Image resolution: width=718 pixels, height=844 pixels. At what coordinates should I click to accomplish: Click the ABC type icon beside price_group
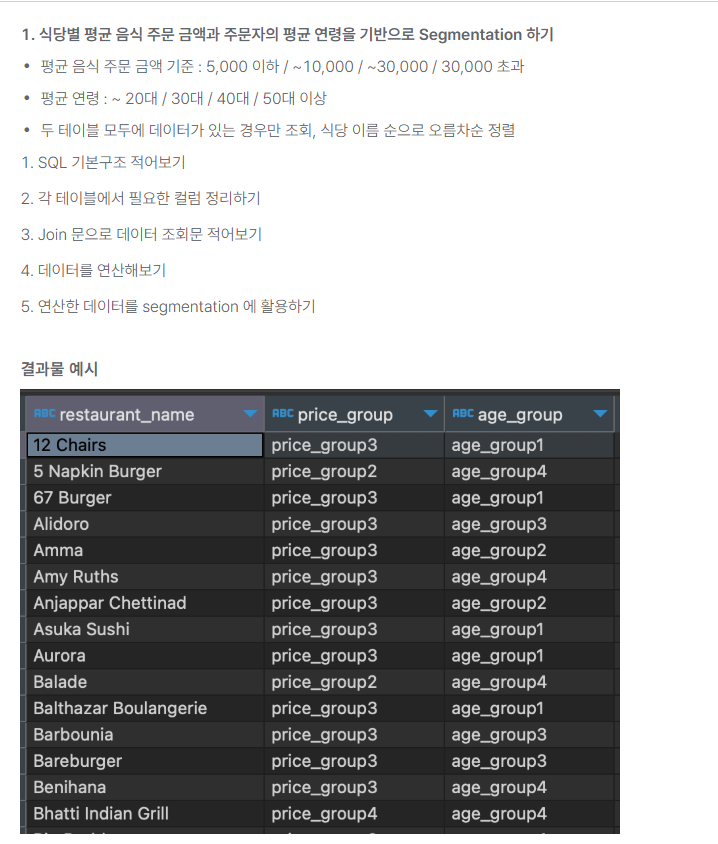(283, 413)
